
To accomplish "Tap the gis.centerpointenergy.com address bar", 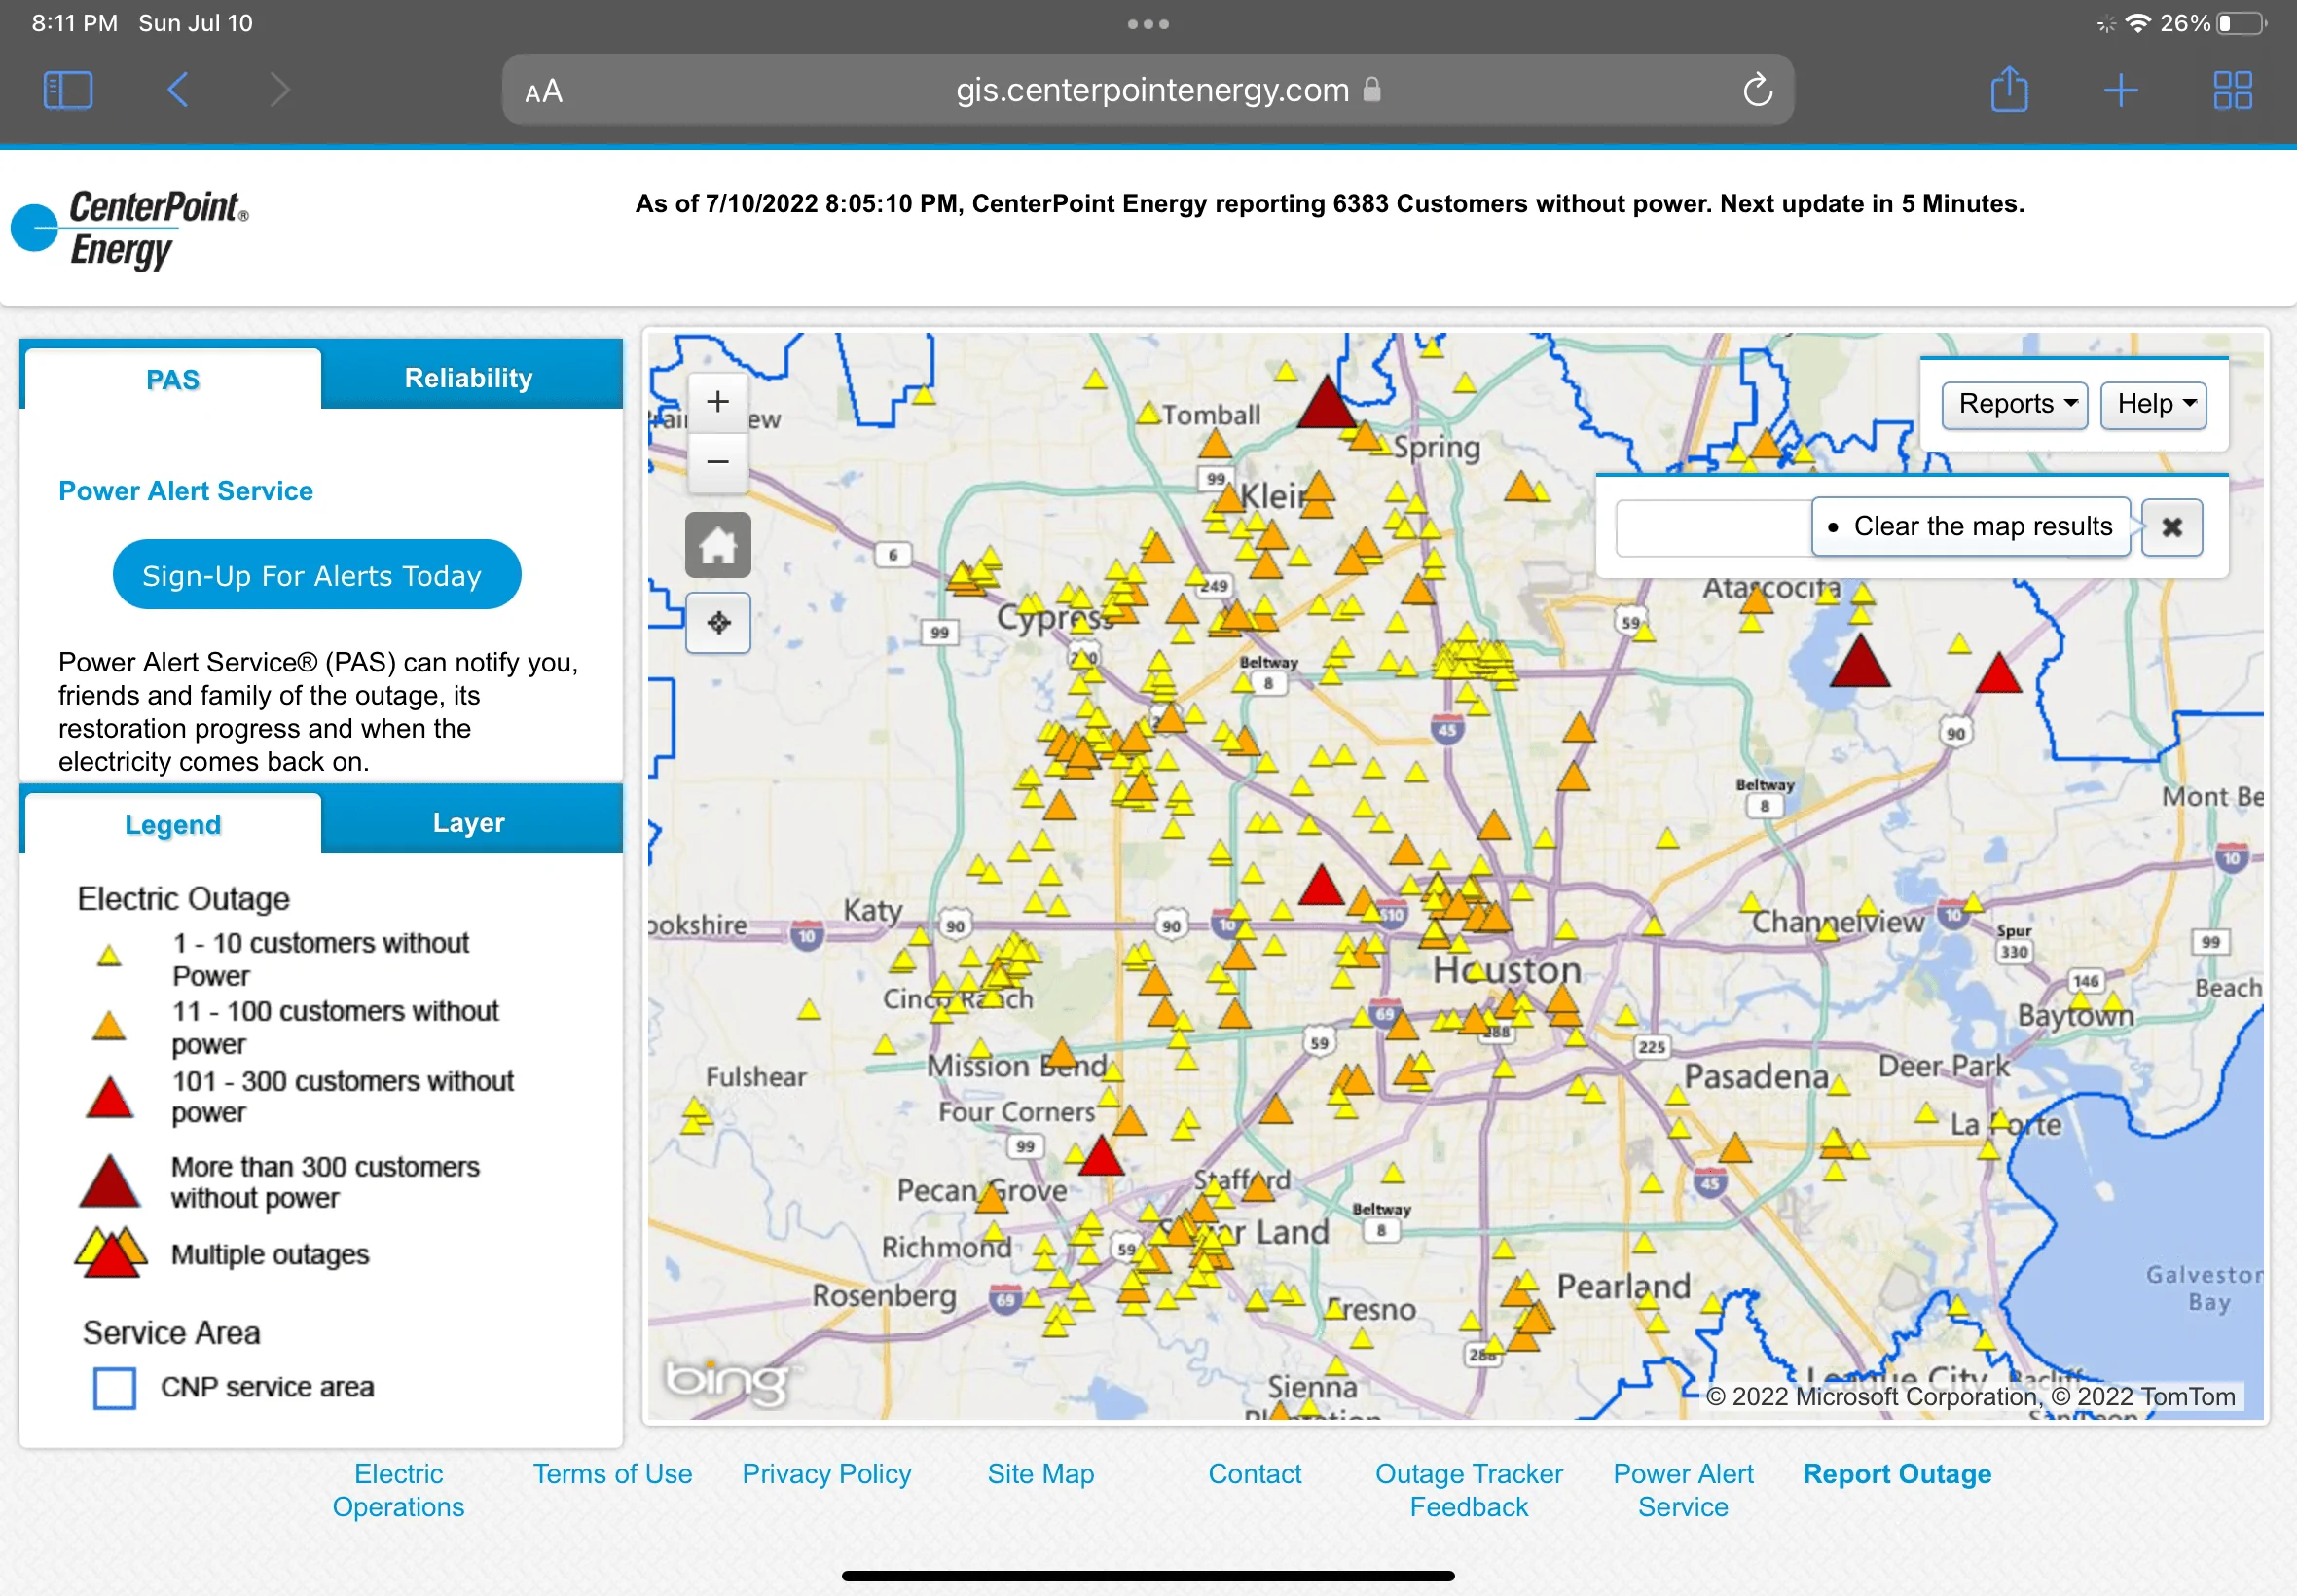I will pos(1148,90).
